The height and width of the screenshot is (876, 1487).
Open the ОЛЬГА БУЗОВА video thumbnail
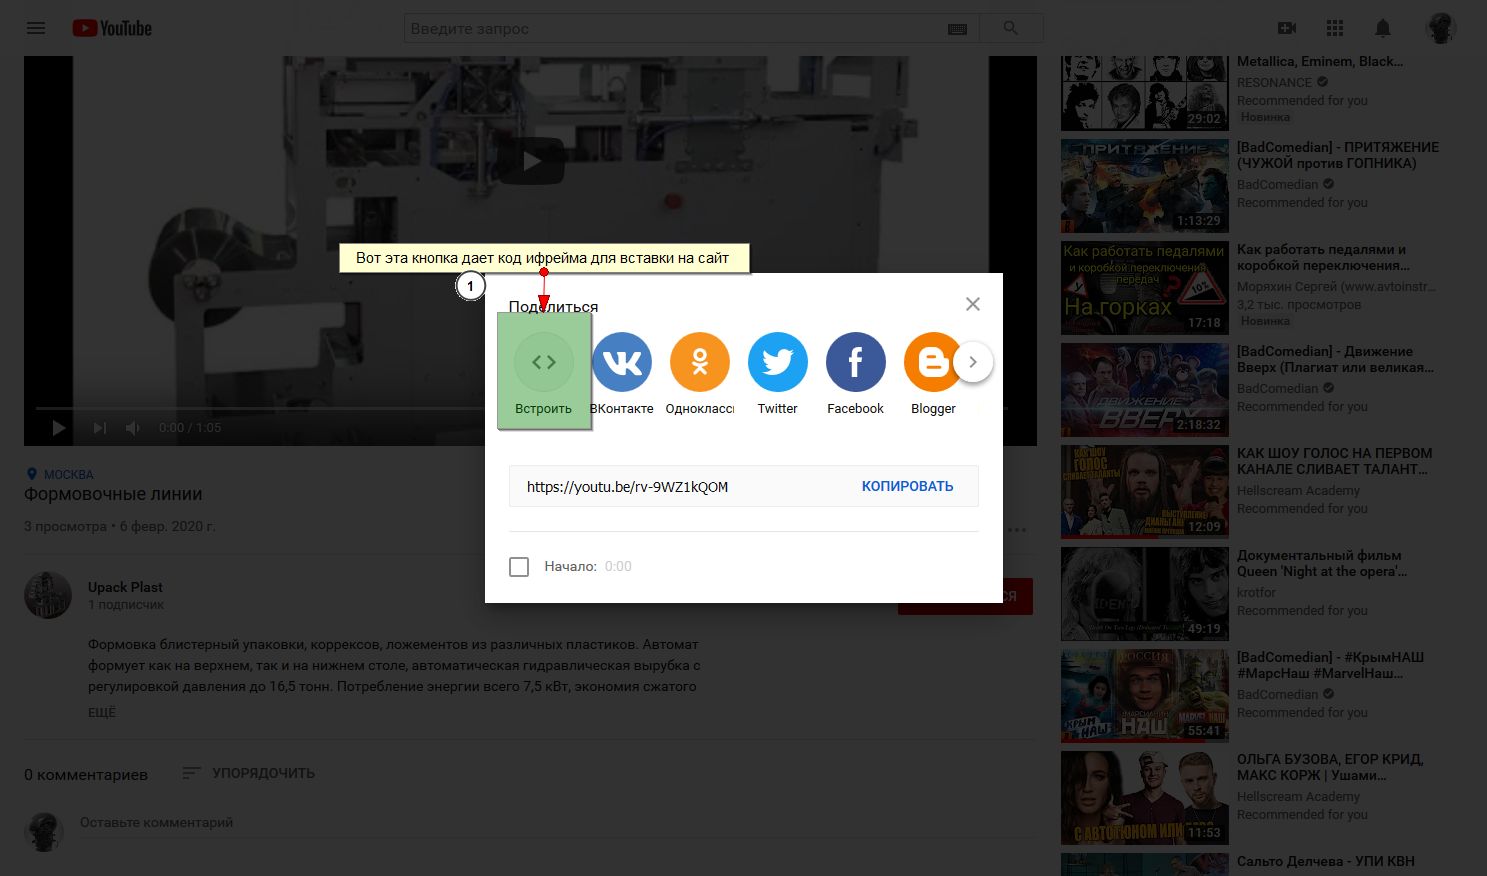tap(1145, 798)
